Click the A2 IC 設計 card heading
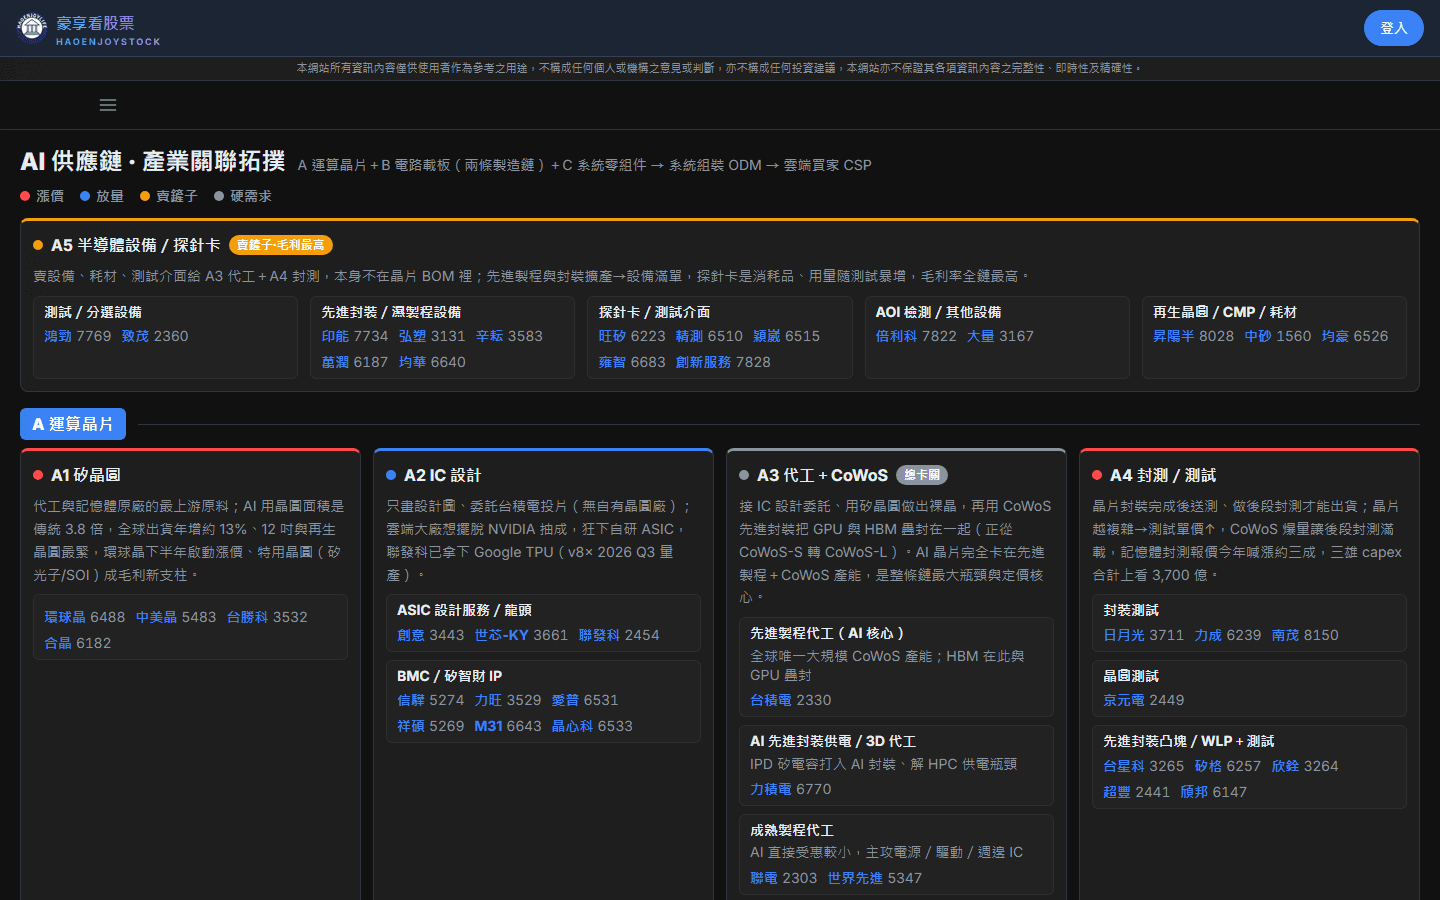The height and width of the screenshot is (900, 1440). point(443,475)
